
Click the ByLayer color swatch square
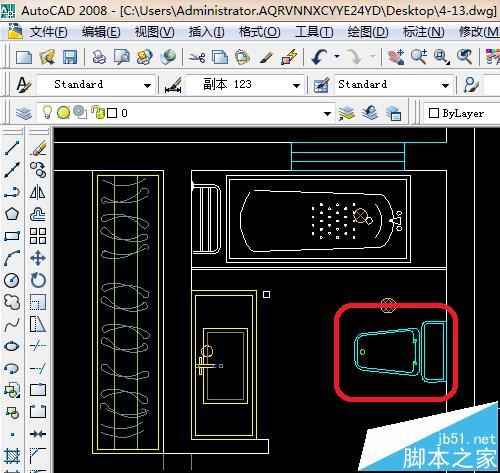click(434, 113)
